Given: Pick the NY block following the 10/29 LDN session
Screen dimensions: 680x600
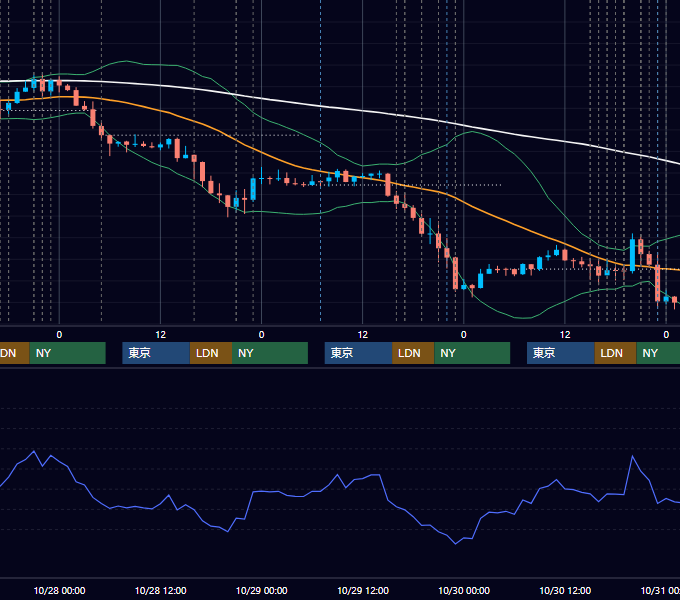Looking at the screenshot, I should [472, 353].
